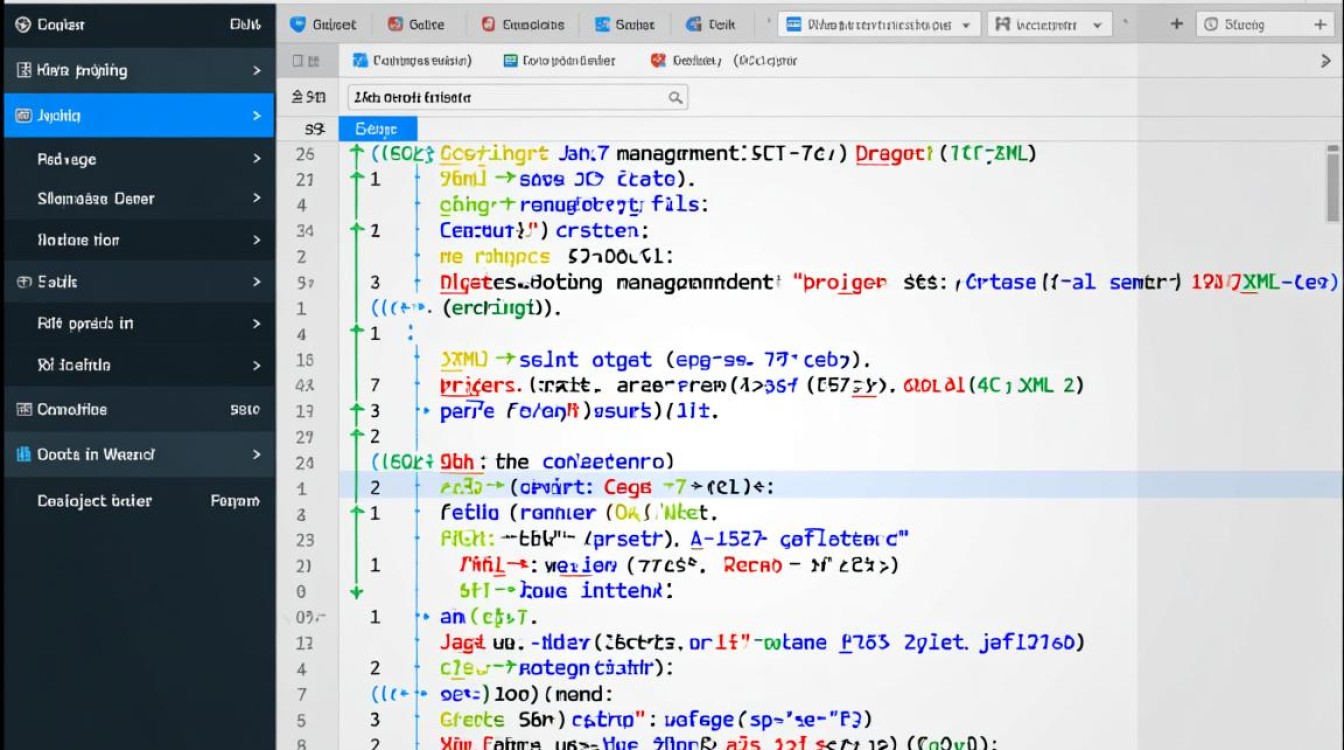
Task: Open the dropdown arrow on the wide blue-icon tab selector
Action: pos(966,25)
